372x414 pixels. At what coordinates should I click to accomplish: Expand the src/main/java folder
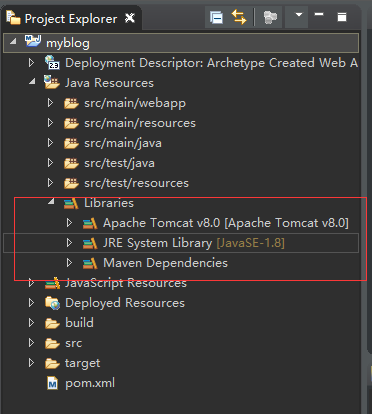50,143
